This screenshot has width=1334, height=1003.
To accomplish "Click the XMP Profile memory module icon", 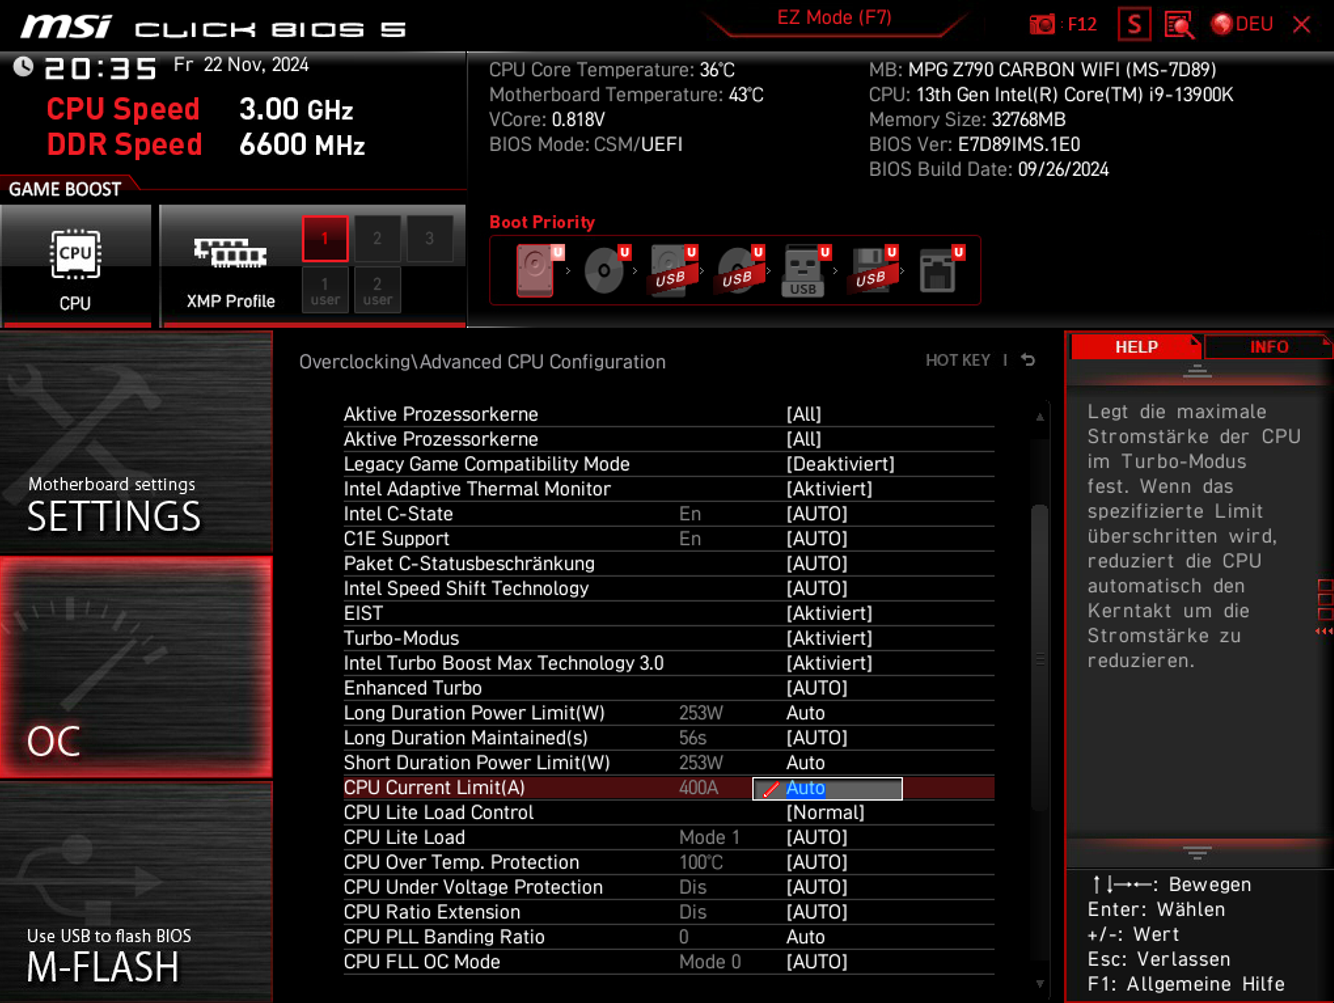I will pos(230,254).
